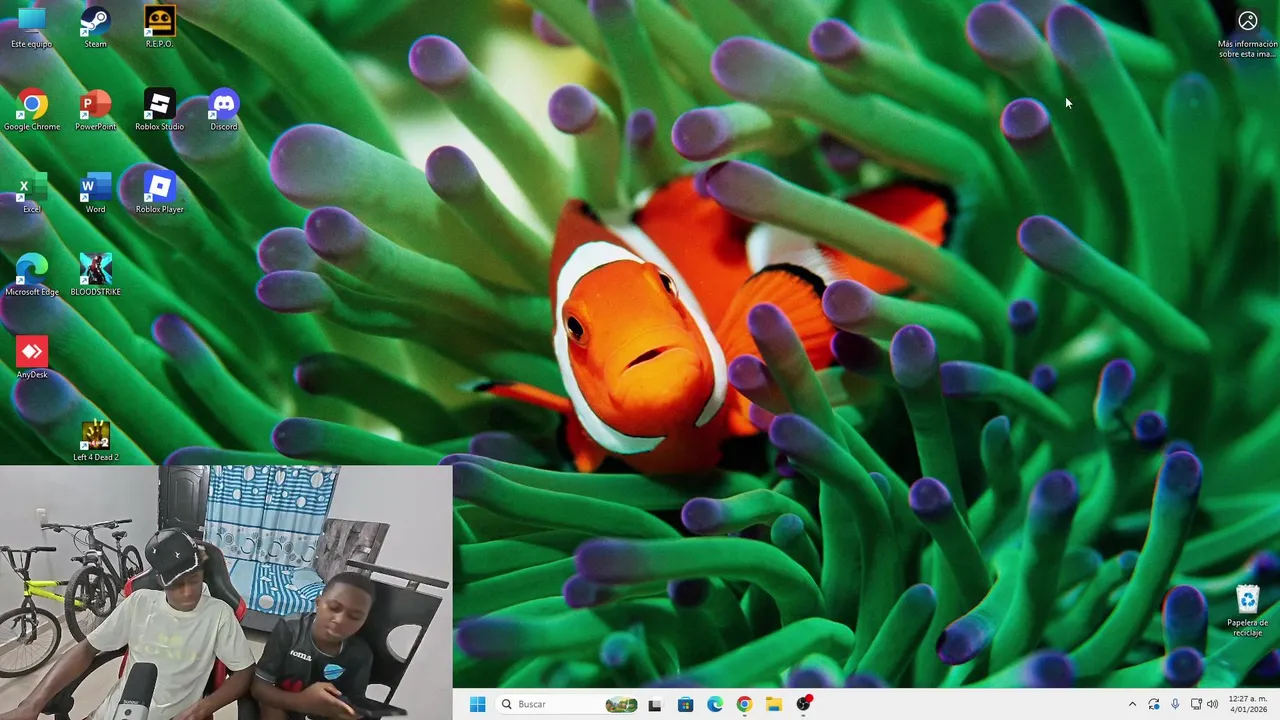Open Discord desktop shortcut

pos(224,110)
